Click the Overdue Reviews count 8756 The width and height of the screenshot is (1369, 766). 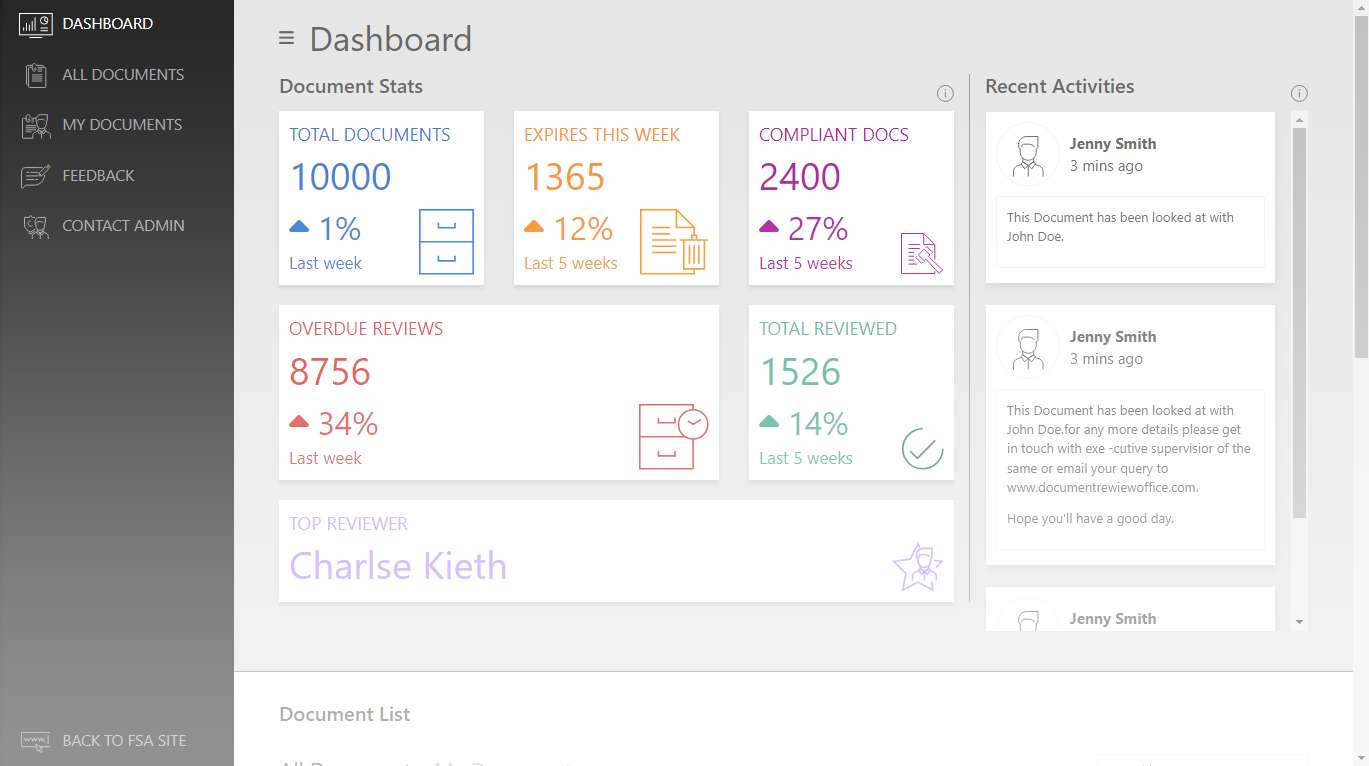(x=330, y=372)
